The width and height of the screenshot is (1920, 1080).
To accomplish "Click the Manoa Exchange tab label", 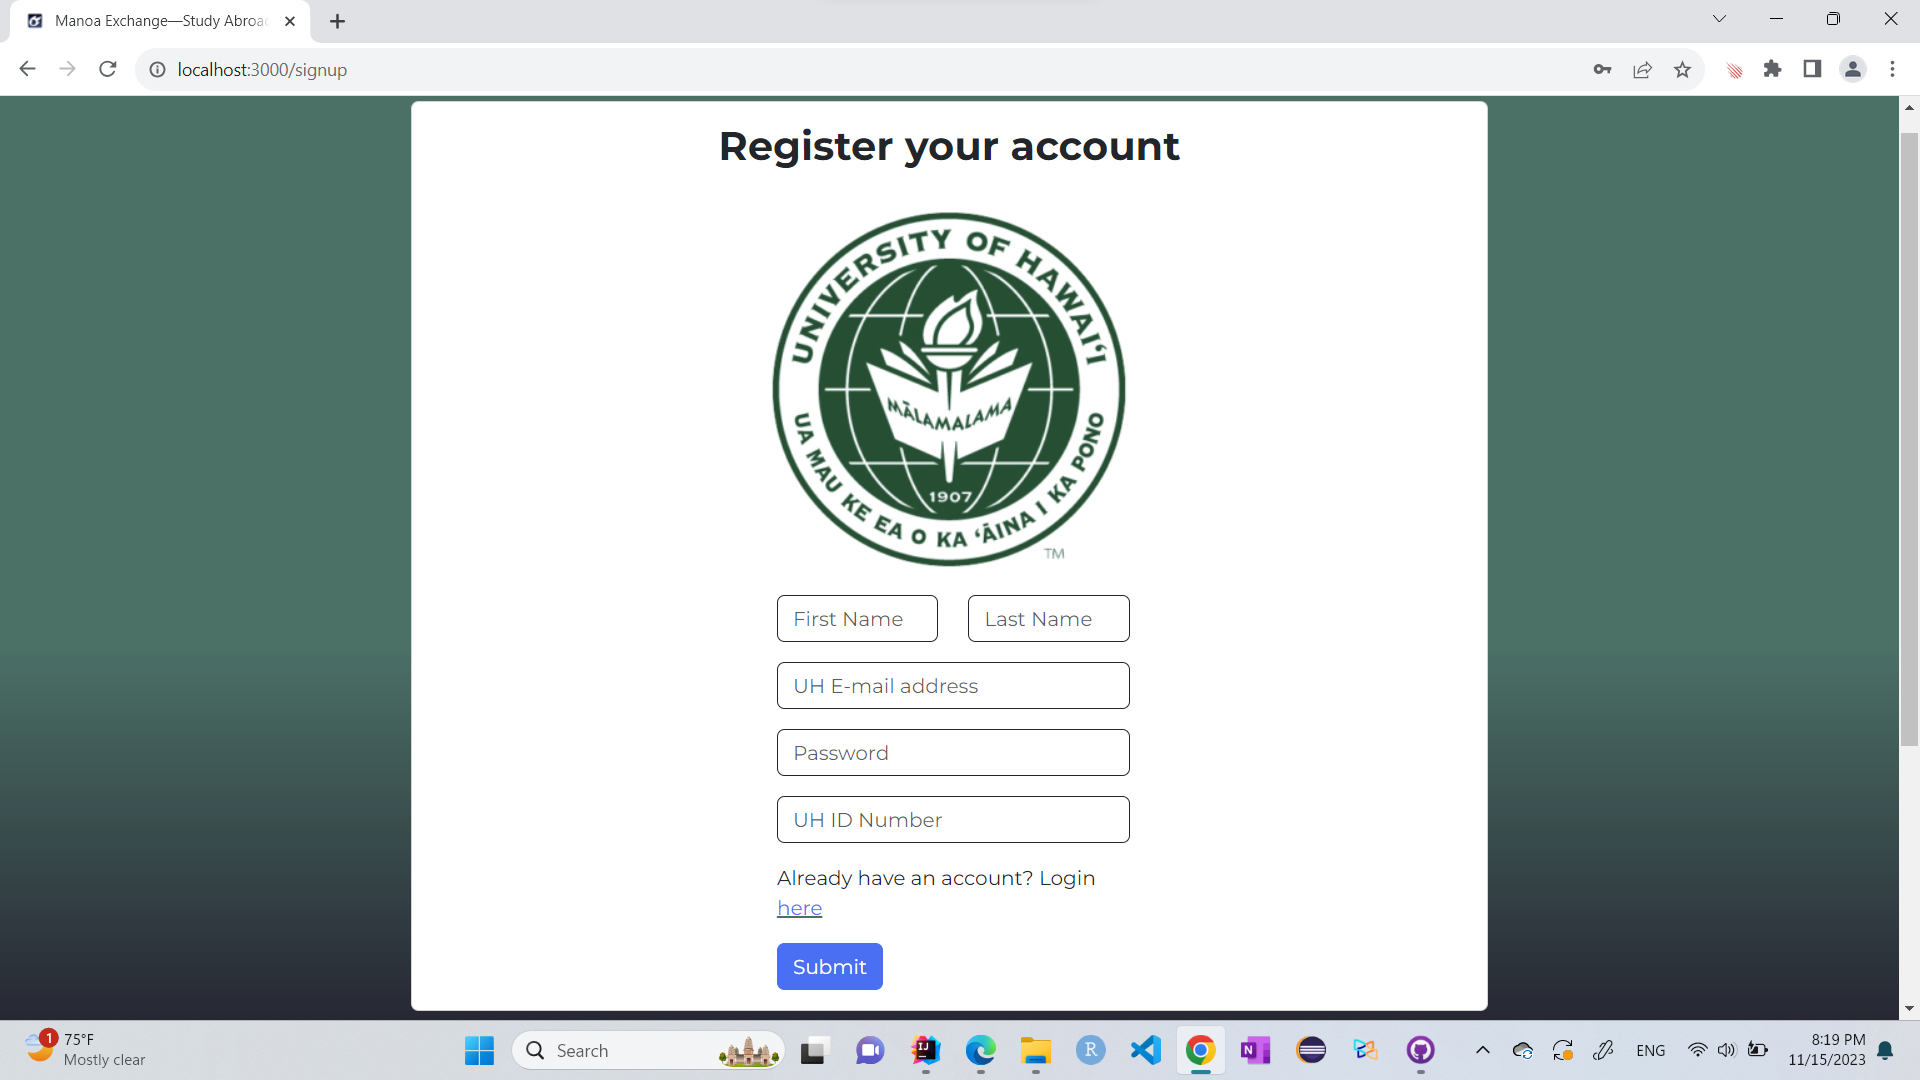I will tap(157, 20).
